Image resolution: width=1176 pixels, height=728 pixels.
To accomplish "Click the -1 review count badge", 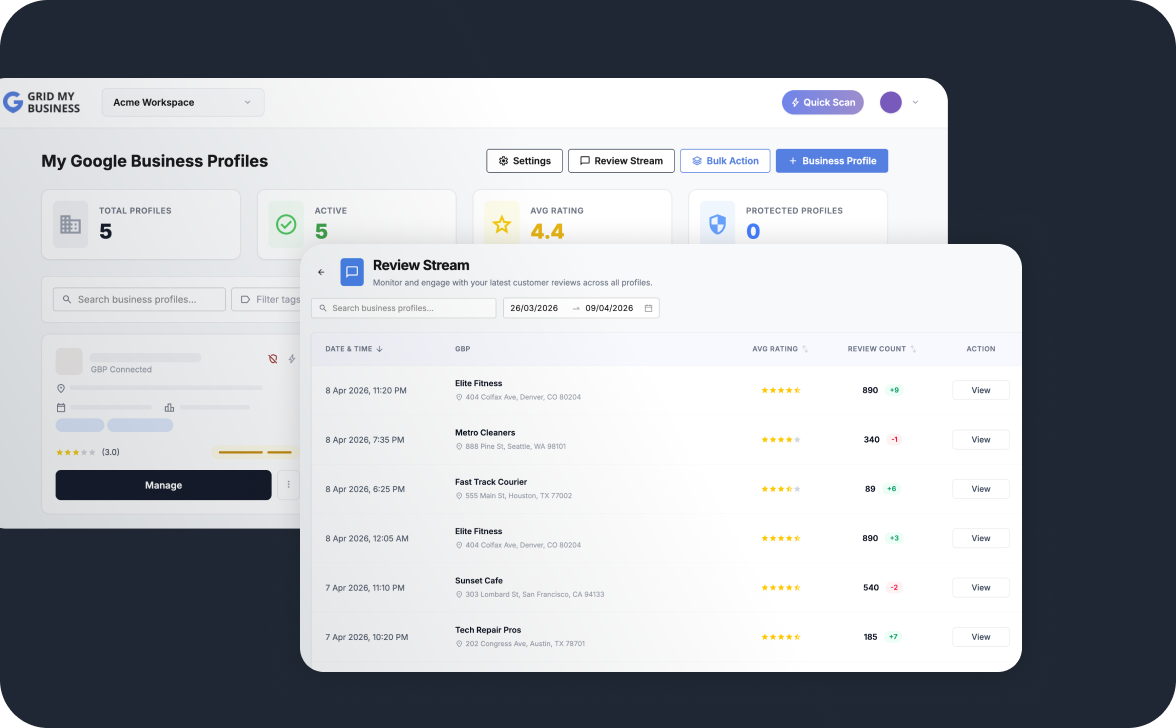I will (x=894, y=439).
